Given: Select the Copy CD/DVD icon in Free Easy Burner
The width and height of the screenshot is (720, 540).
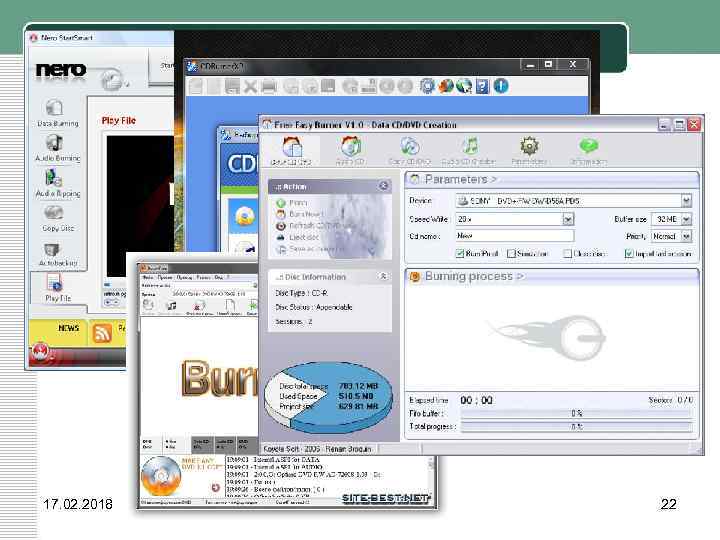Looking at the screenshot, I should [409, 151].
